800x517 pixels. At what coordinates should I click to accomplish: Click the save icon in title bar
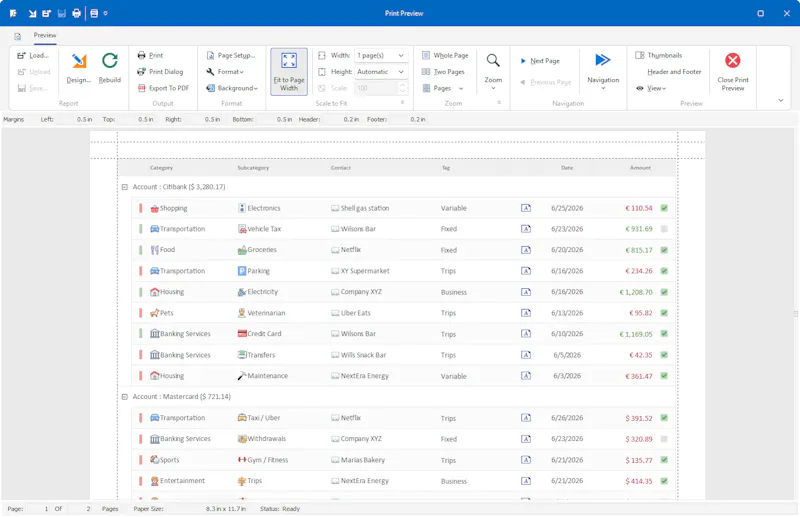[x=62, y=13]
